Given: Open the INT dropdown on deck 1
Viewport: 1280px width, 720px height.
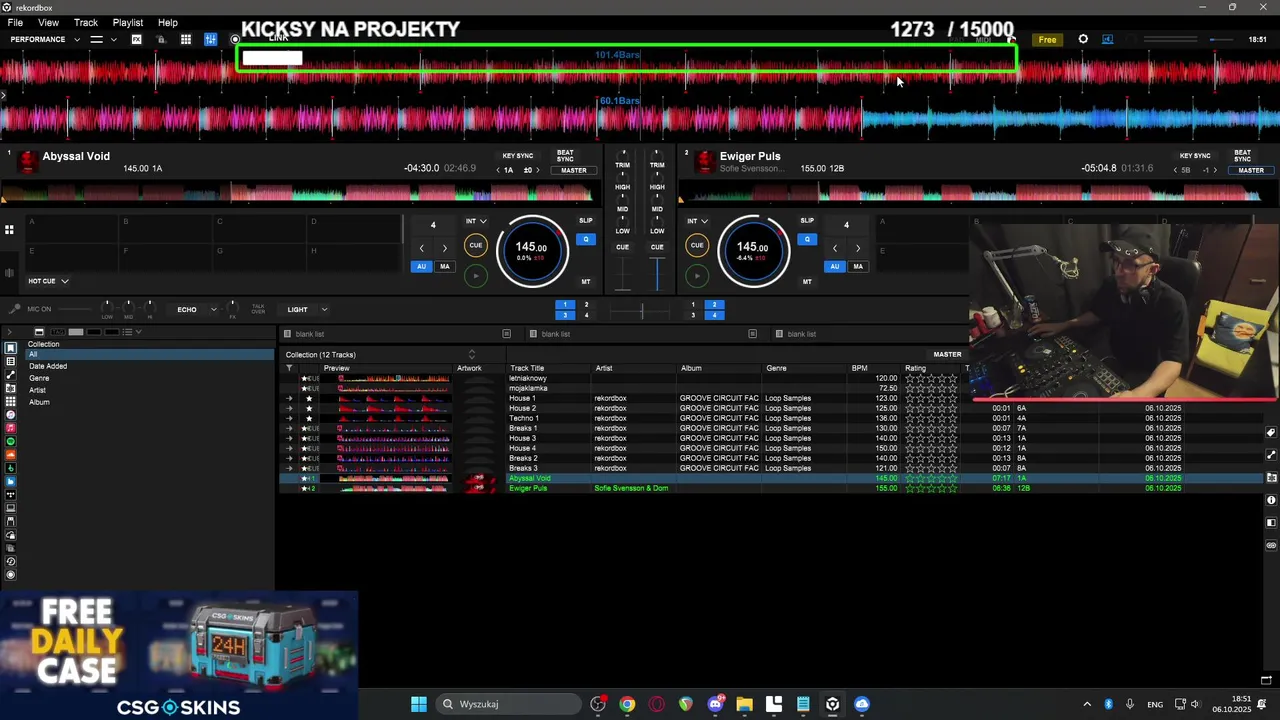Looking at the screenshot, I should [x=476, y=221].
